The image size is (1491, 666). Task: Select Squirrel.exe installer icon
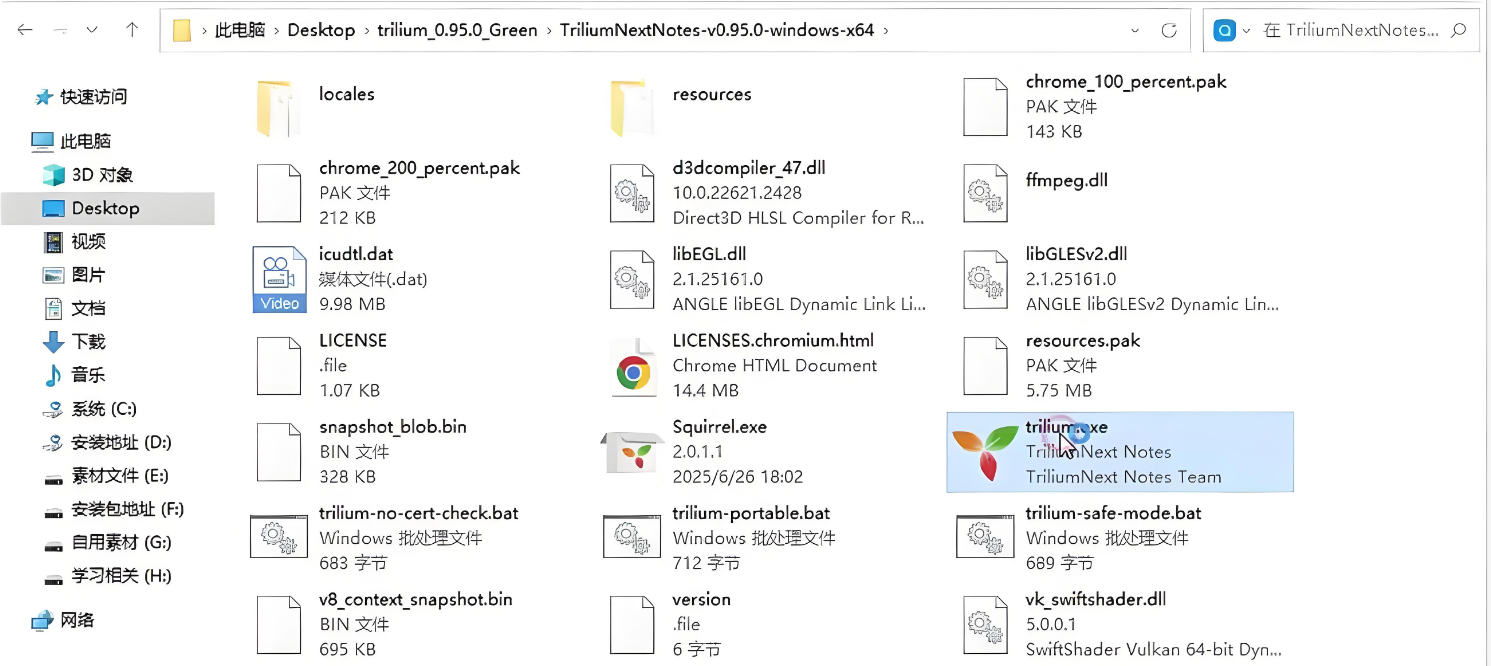(x=630, y=452)
